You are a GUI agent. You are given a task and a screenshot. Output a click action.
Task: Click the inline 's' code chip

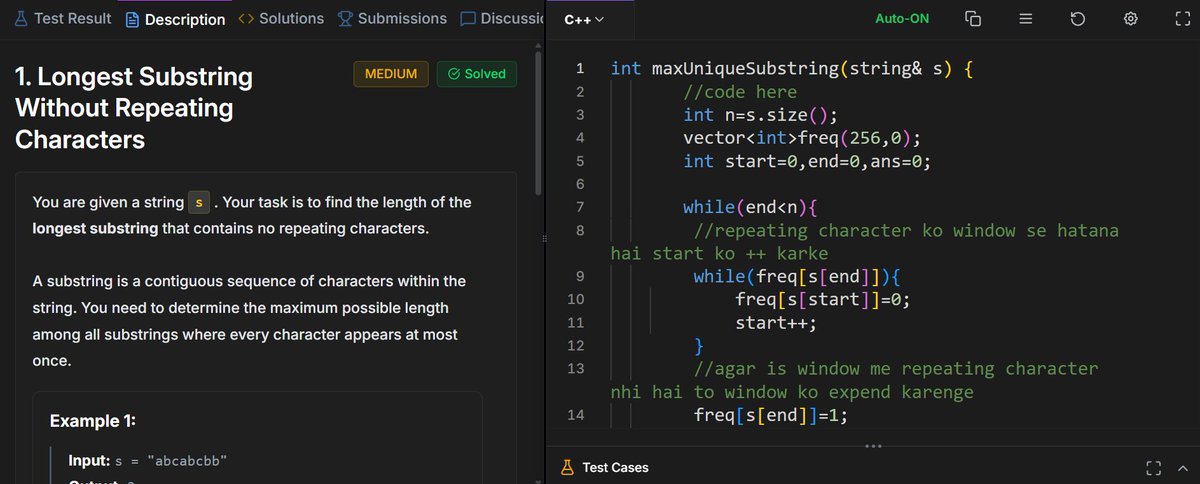[x=200, y=203]
